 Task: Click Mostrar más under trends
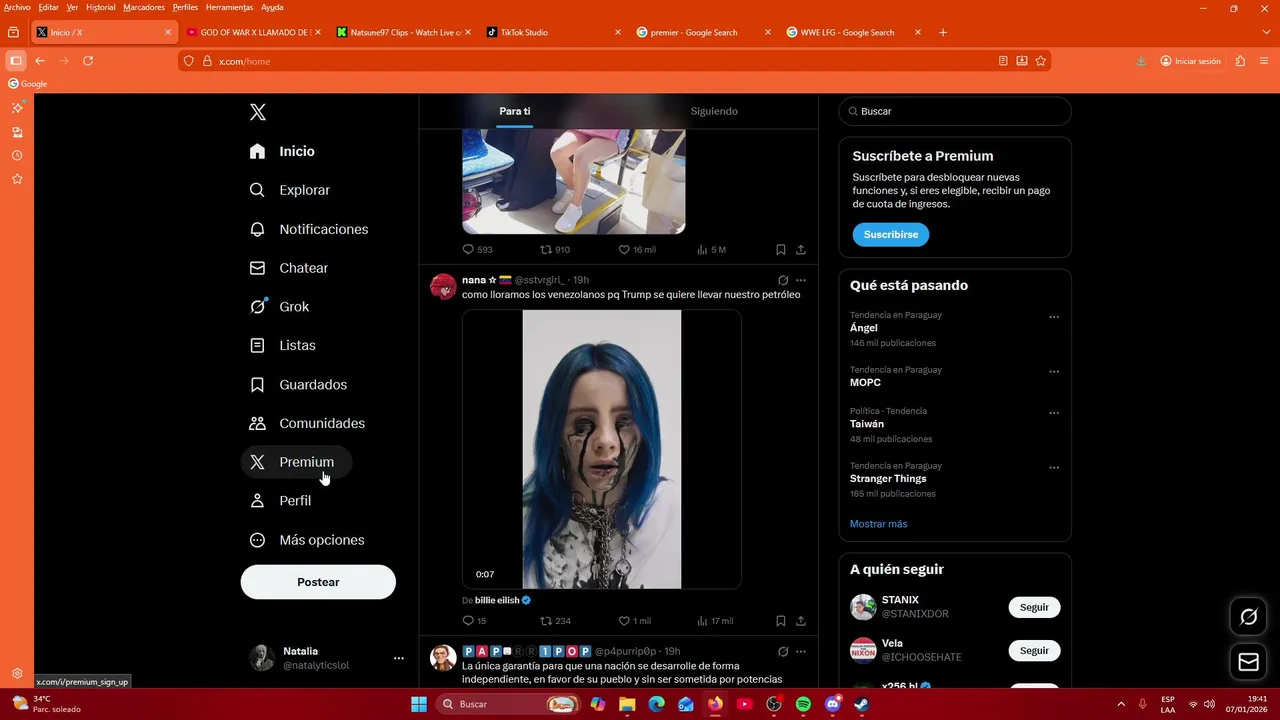point(878,524)
